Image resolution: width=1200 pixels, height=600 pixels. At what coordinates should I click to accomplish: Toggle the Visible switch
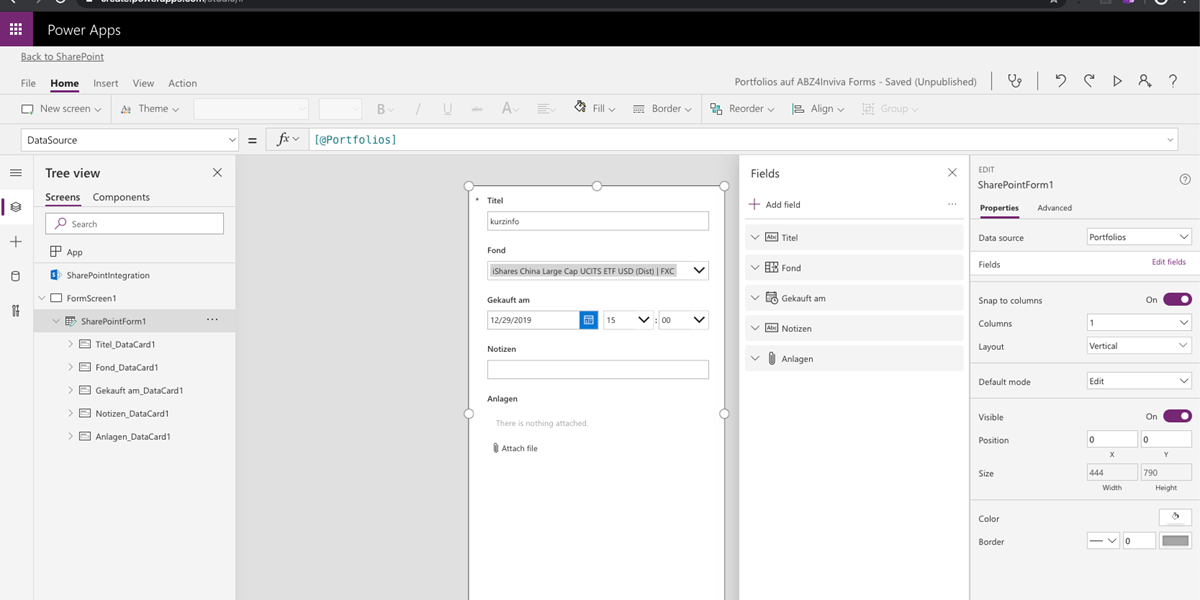pyautogui.click(x=1177, y=416)
